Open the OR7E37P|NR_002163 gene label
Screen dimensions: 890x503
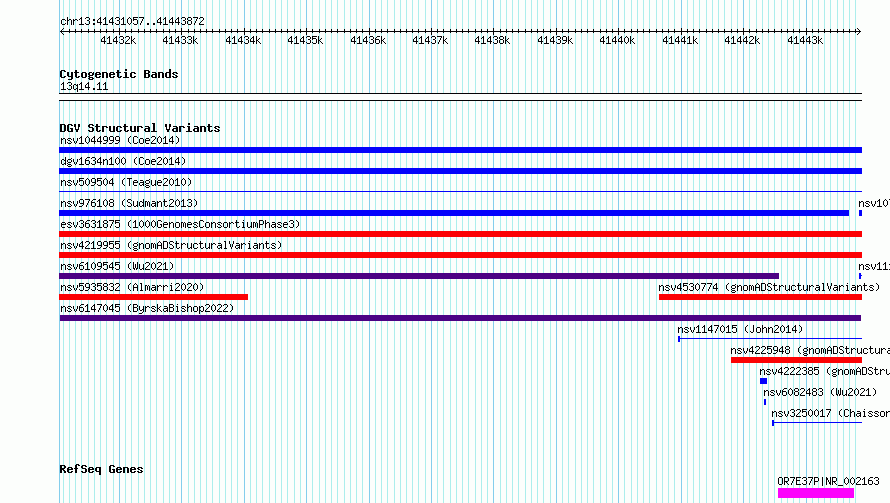click(828, 481)
